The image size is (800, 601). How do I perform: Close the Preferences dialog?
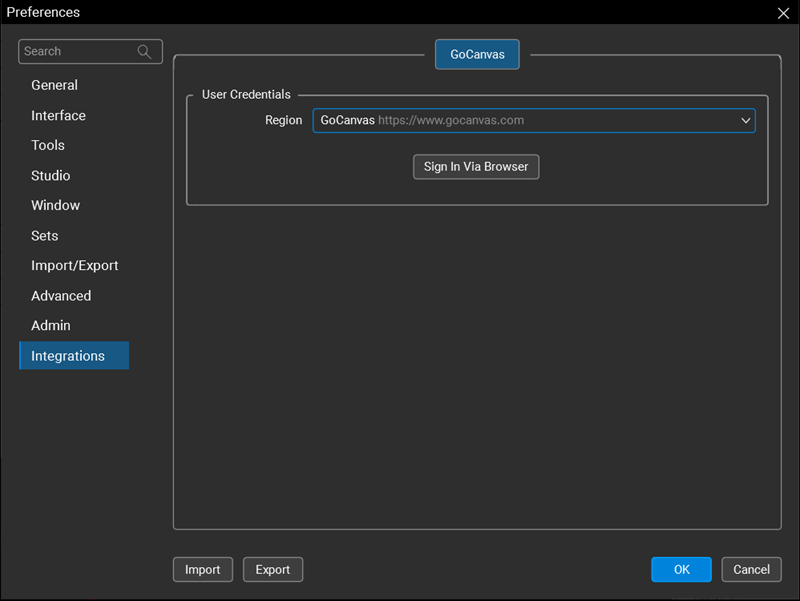pos(783,13)
